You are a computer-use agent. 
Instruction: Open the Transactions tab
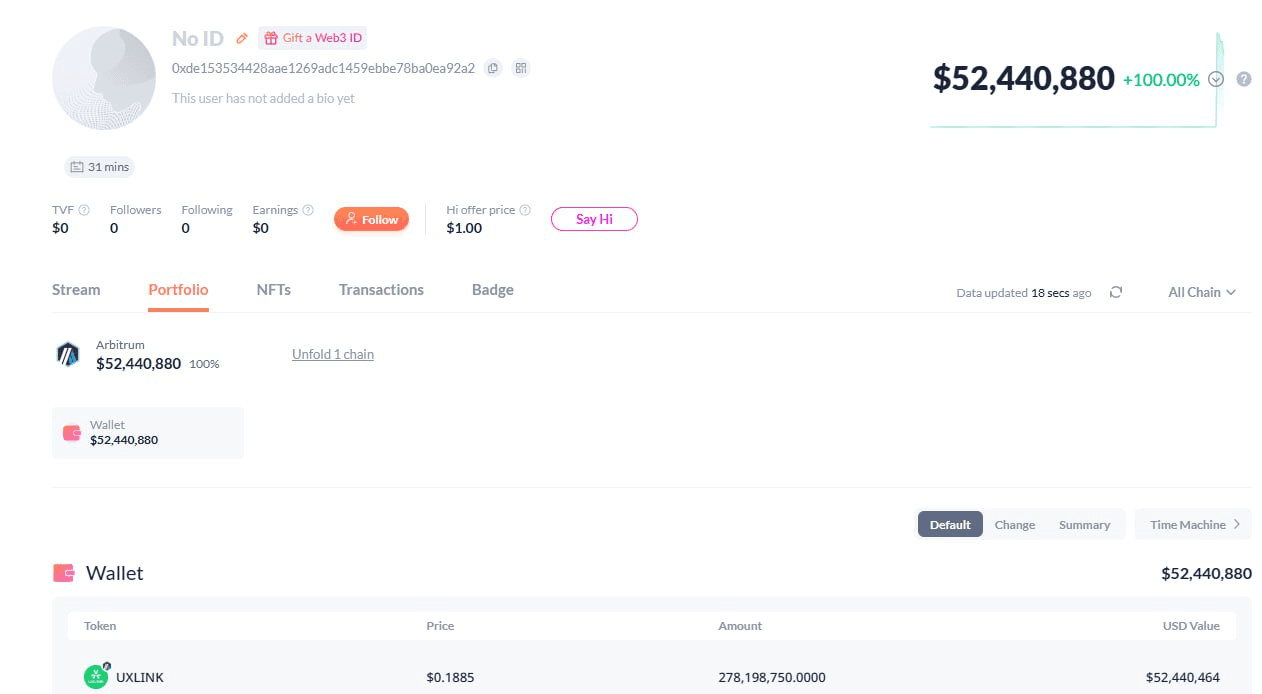point(381,290)
